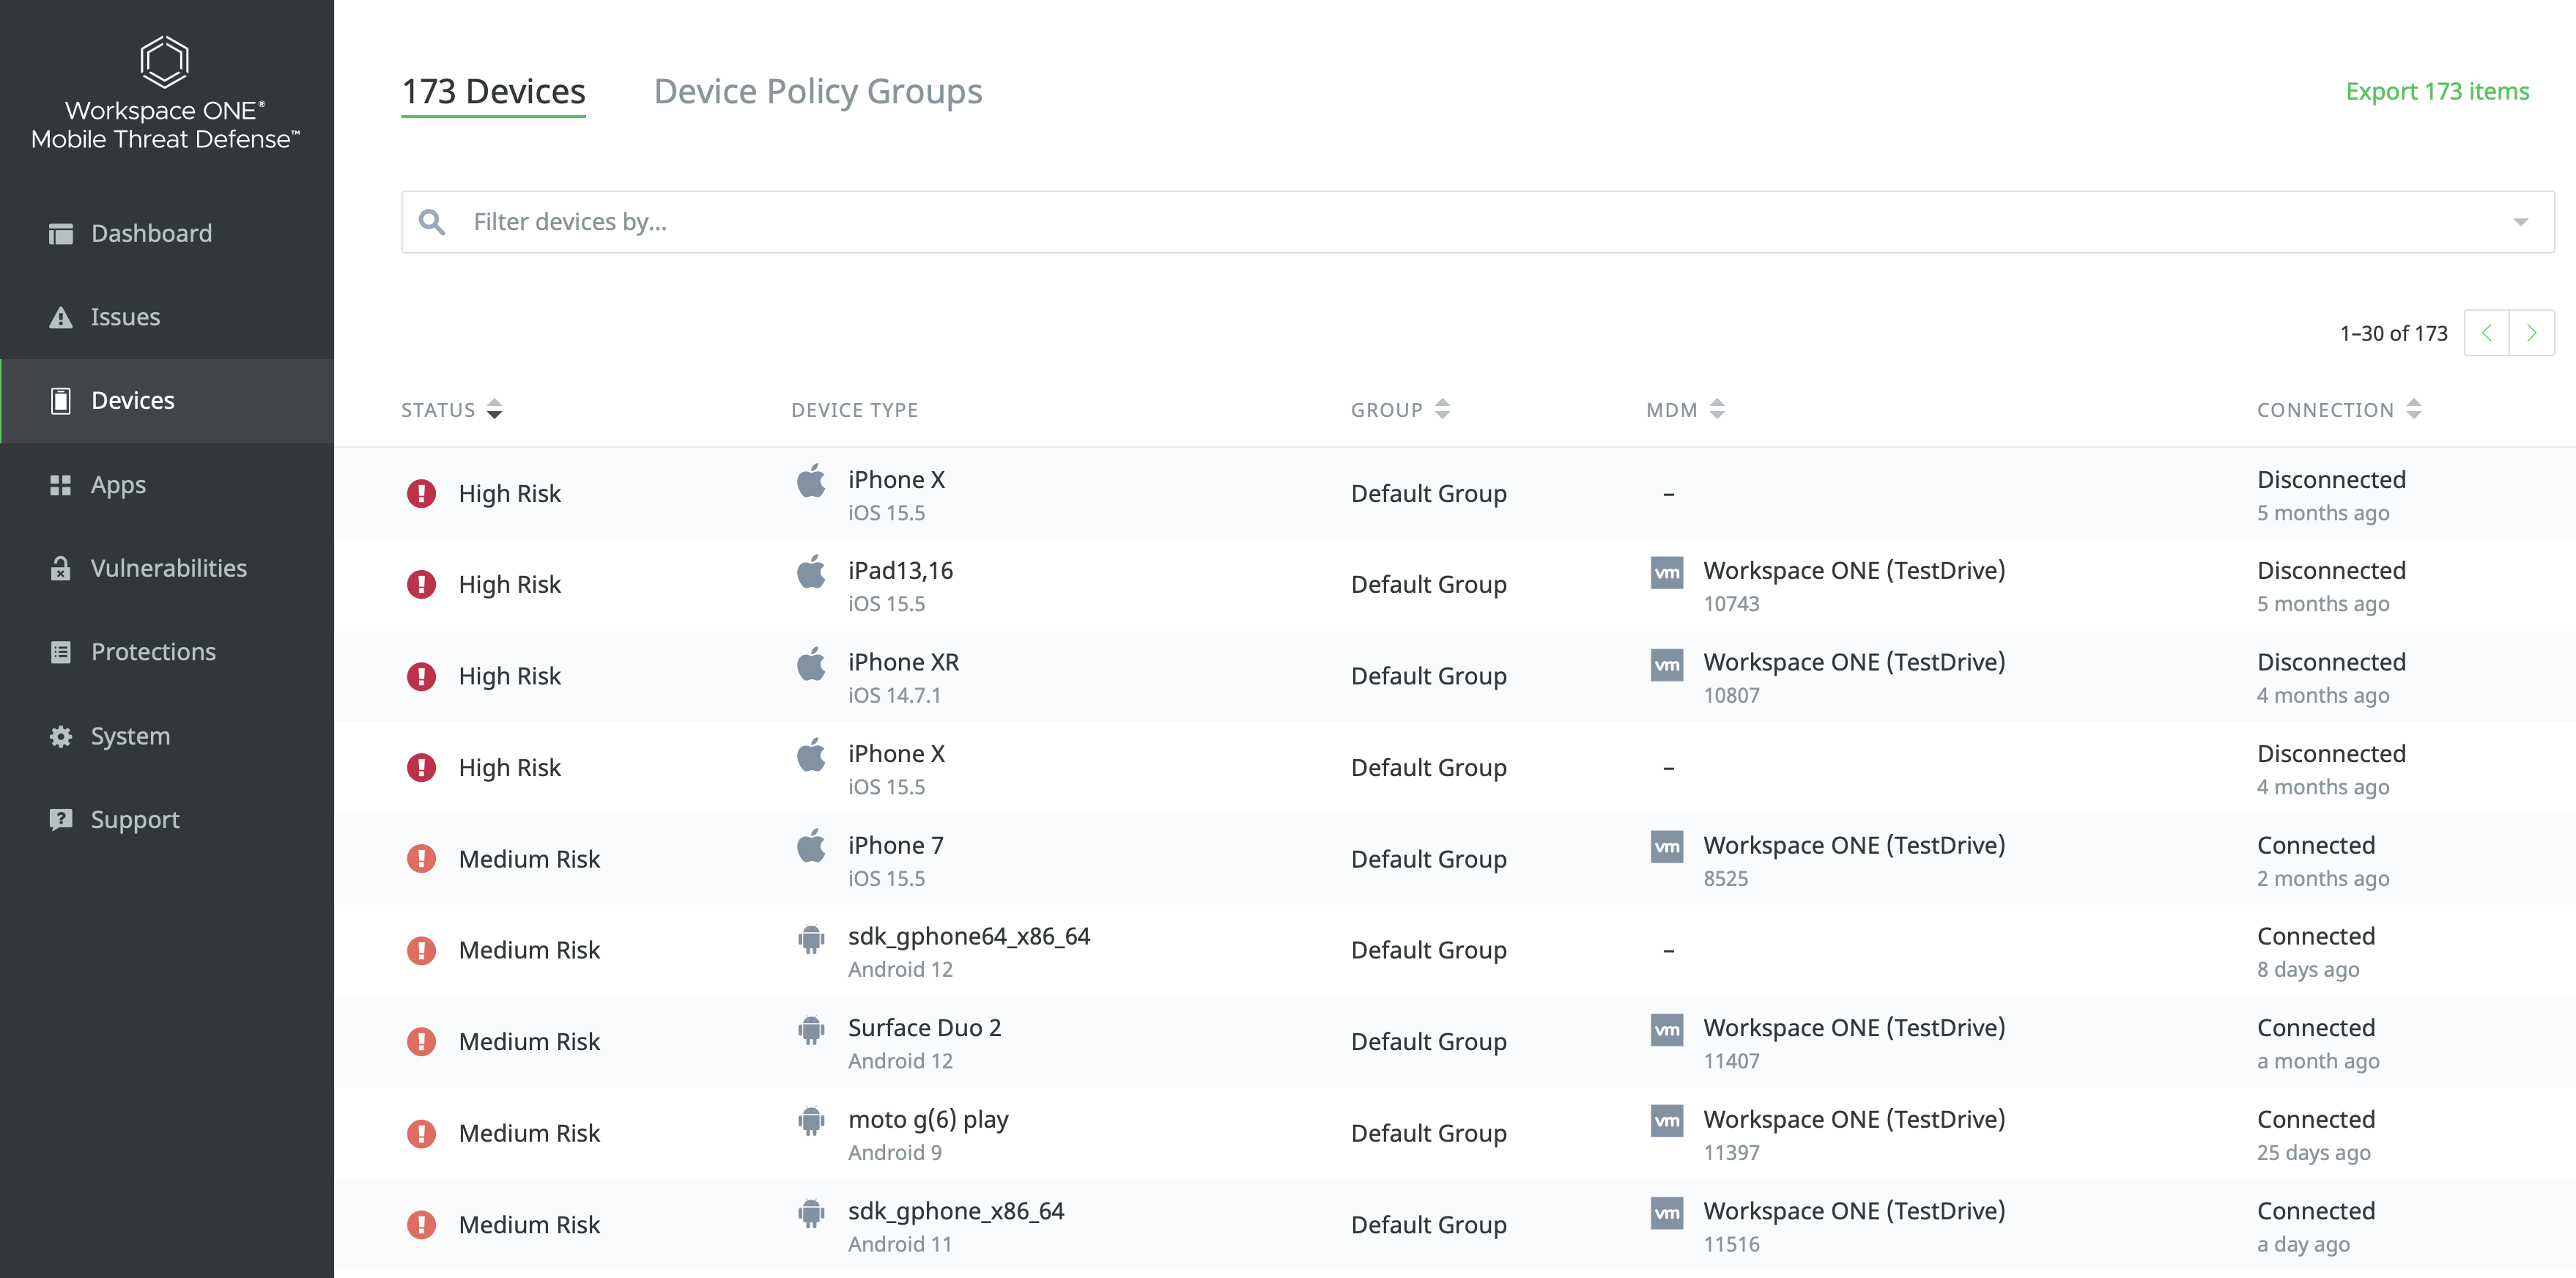The height and width of the screenshot is (1278, 2576).
Task: Click the High Risk alert icon for iPhone X
Action: (422, 493)
